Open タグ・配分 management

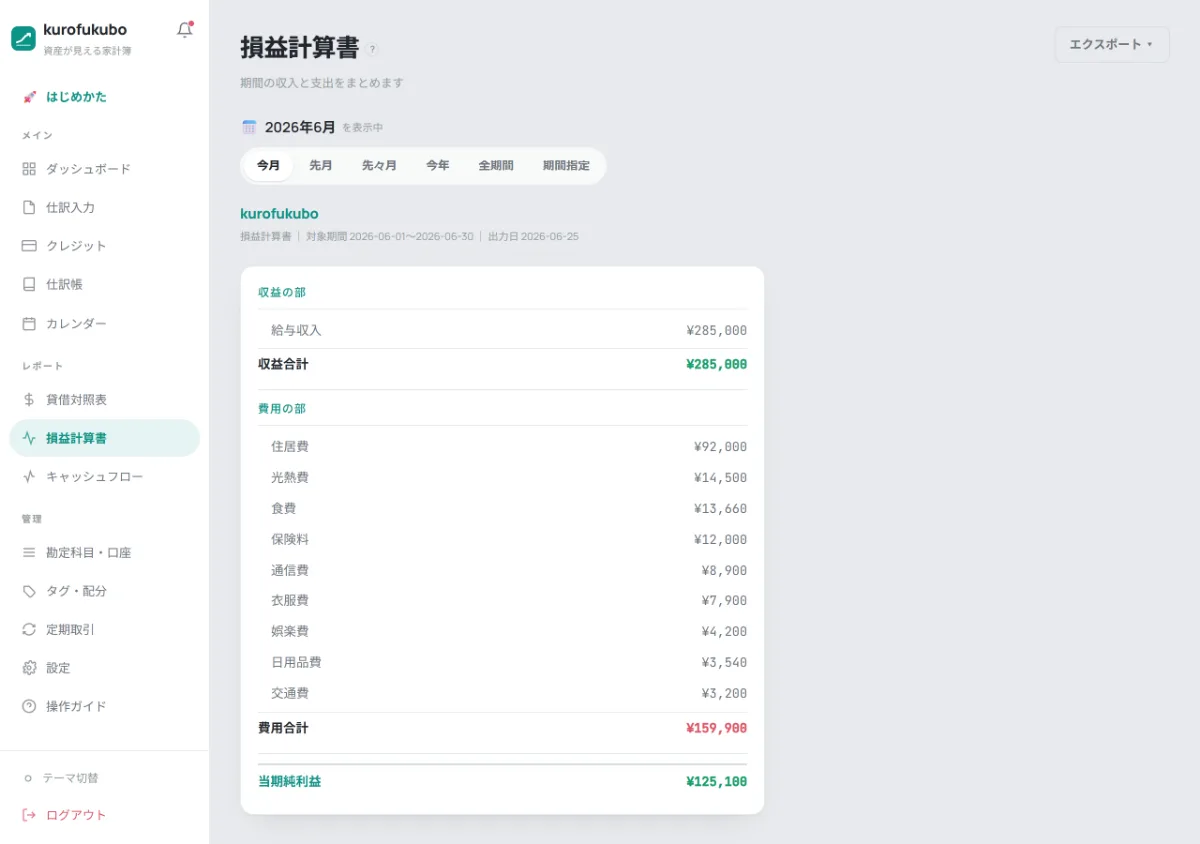point(105,591)
